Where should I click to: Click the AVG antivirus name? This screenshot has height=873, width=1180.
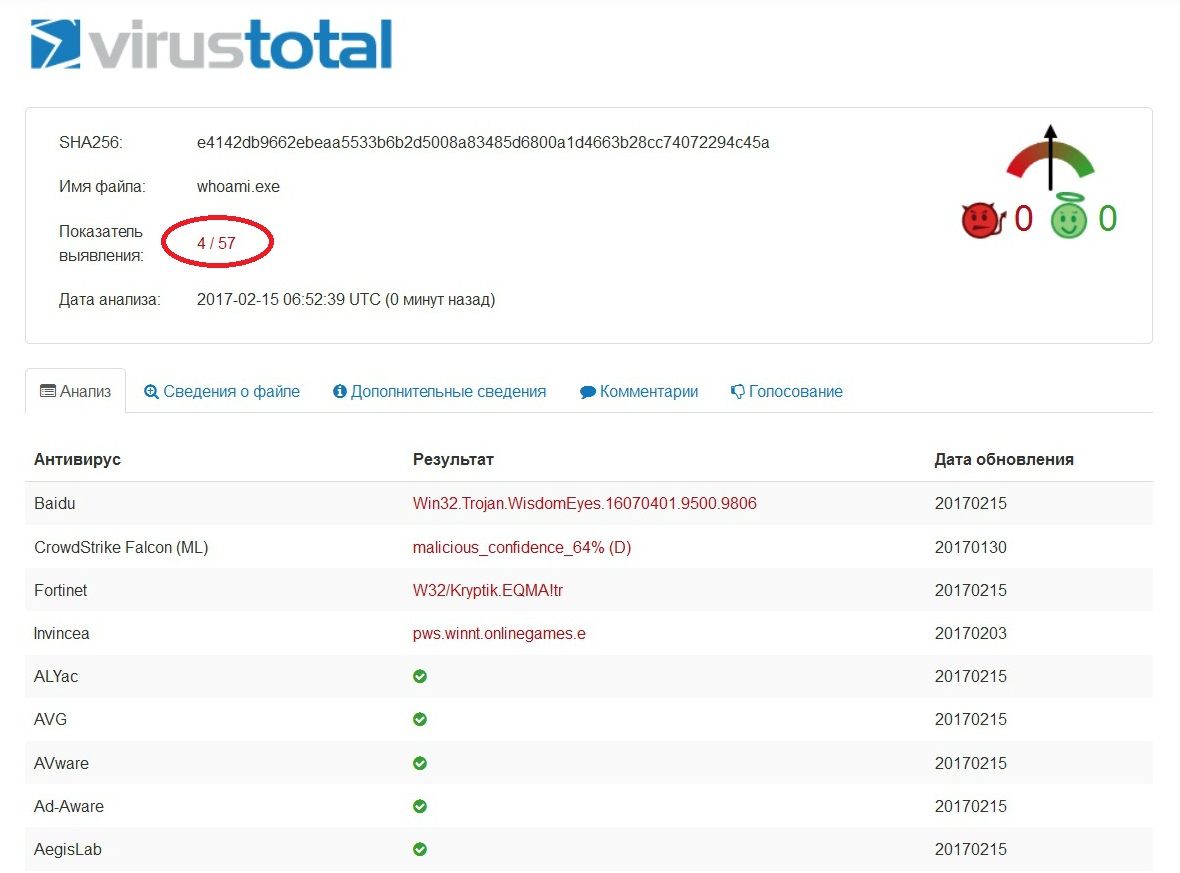pyautogui.click(x=50, y=719)
